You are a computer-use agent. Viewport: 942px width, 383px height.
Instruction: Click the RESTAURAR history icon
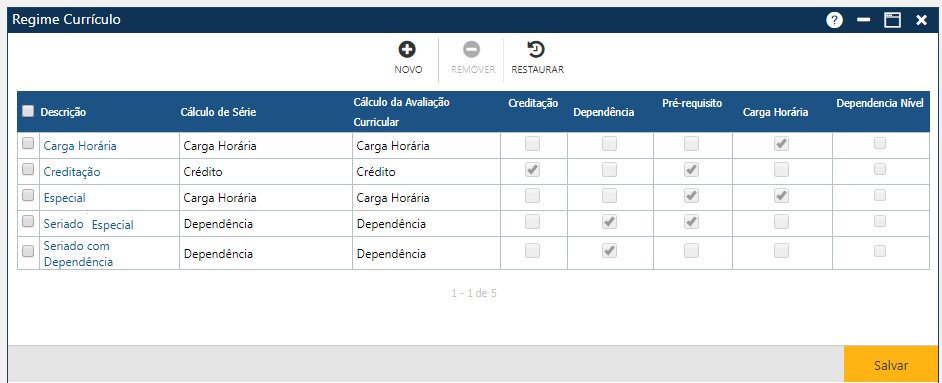[x=536, y=49]
